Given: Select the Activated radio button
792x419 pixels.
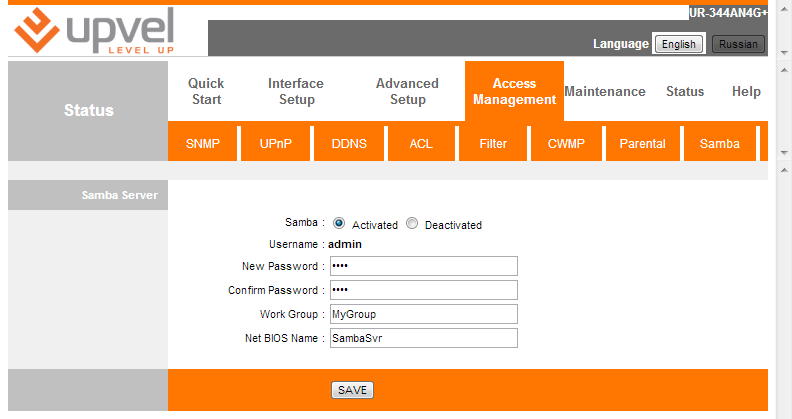Looking at the screenshot, I should (339, 224).
